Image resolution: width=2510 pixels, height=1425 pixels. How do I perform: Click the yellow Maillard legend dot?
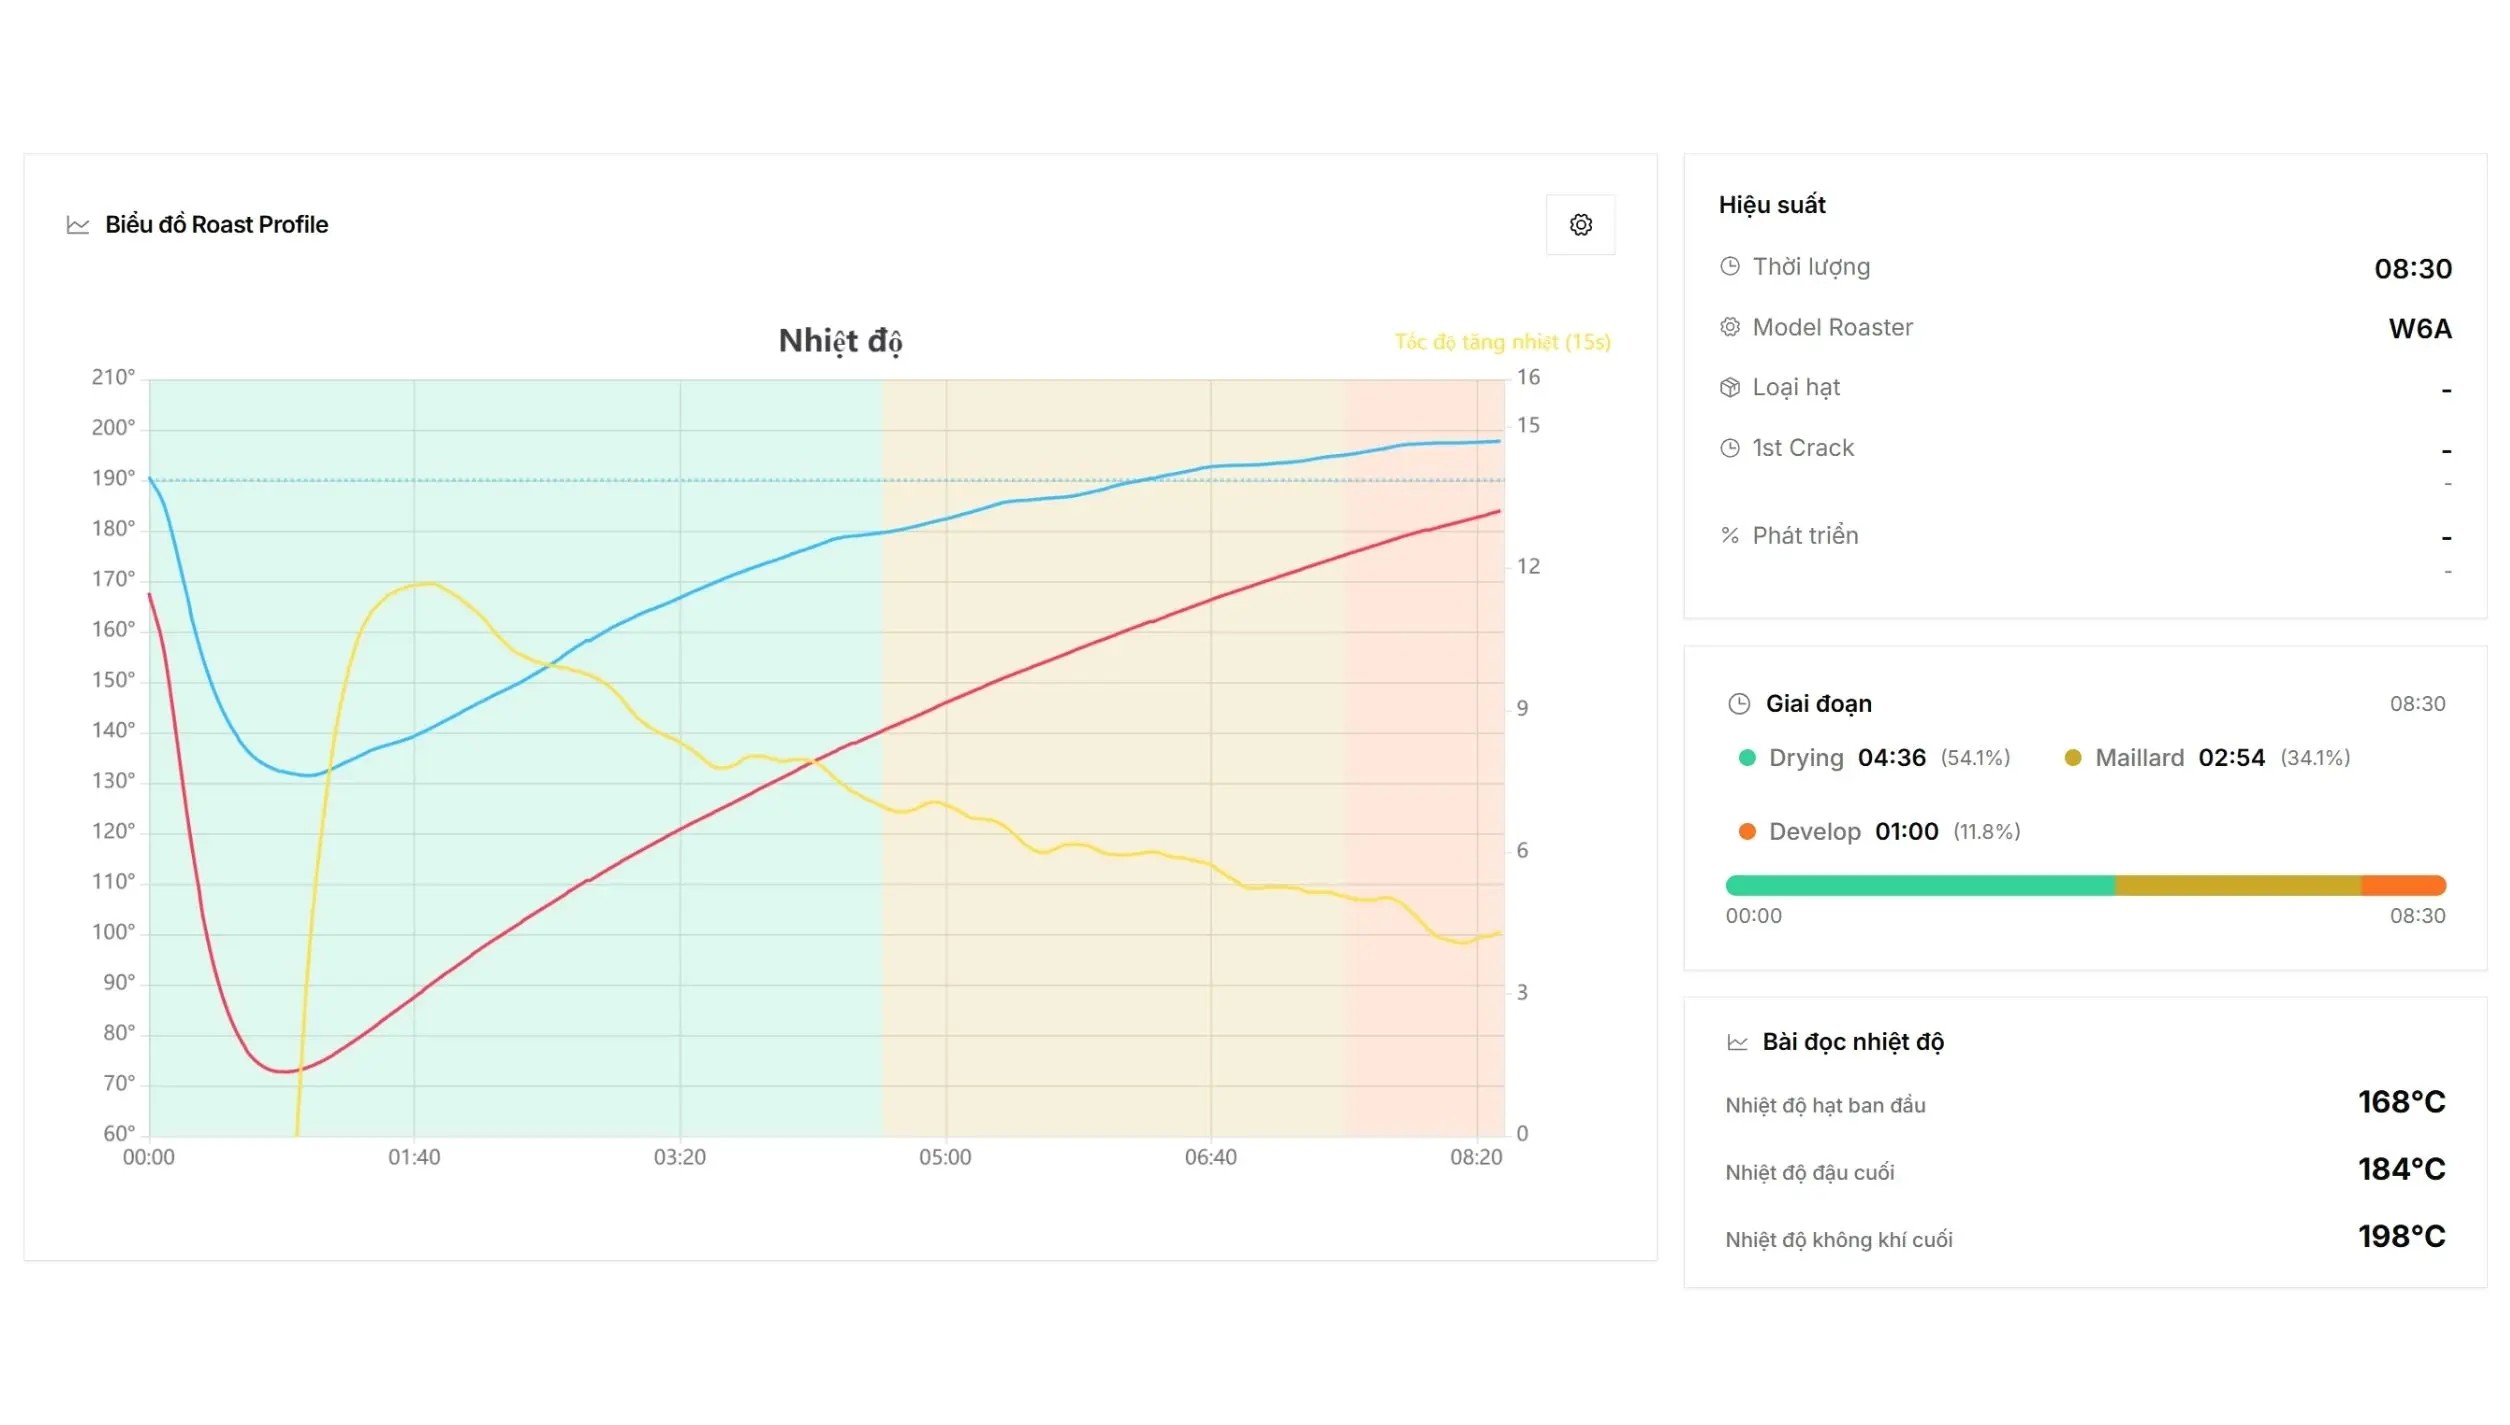click(x=2073, y=758)
